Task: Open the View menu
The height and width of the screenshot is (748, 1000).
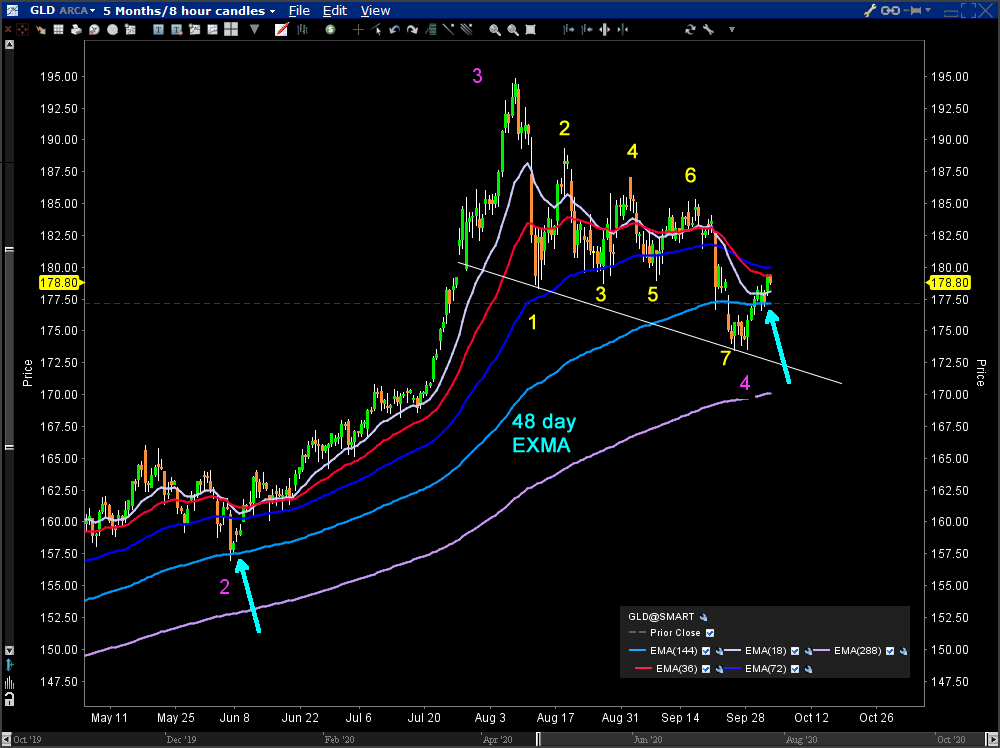Action: [375, 11]
